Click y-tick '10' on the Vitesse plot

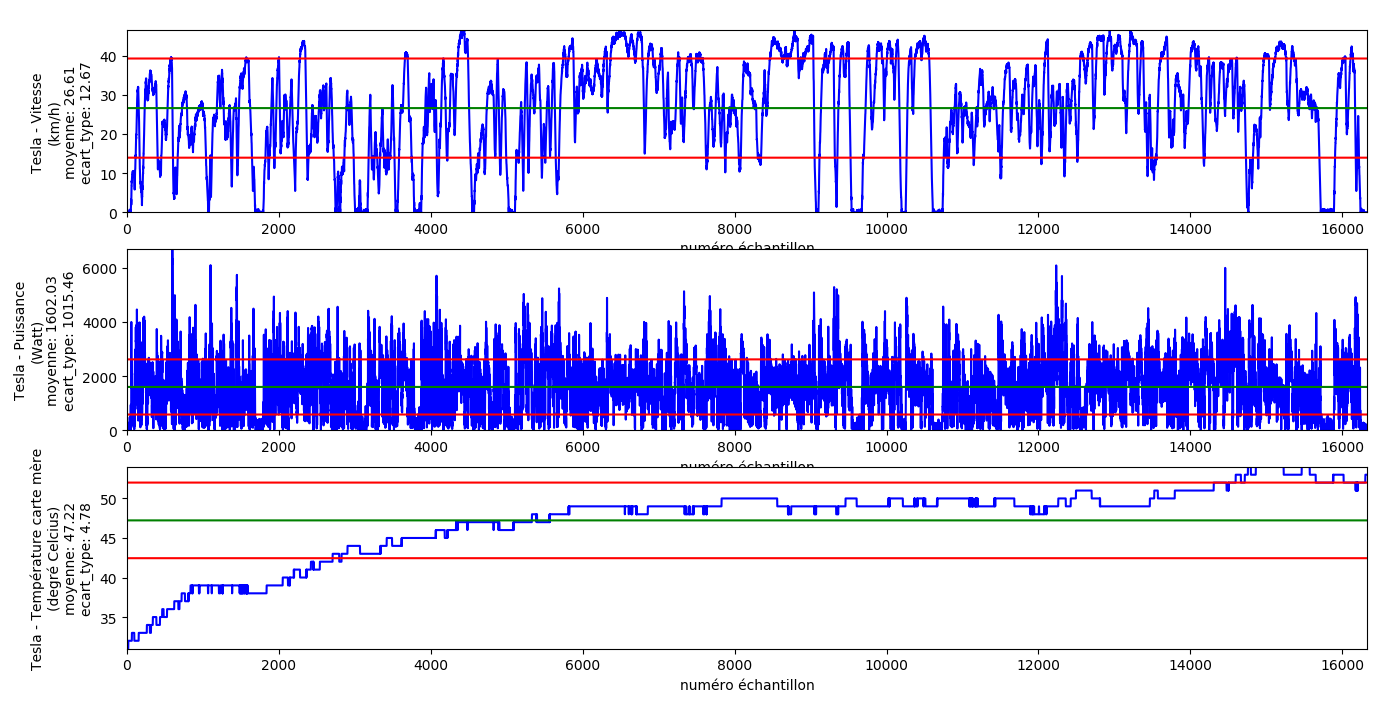tap(110, 174)
